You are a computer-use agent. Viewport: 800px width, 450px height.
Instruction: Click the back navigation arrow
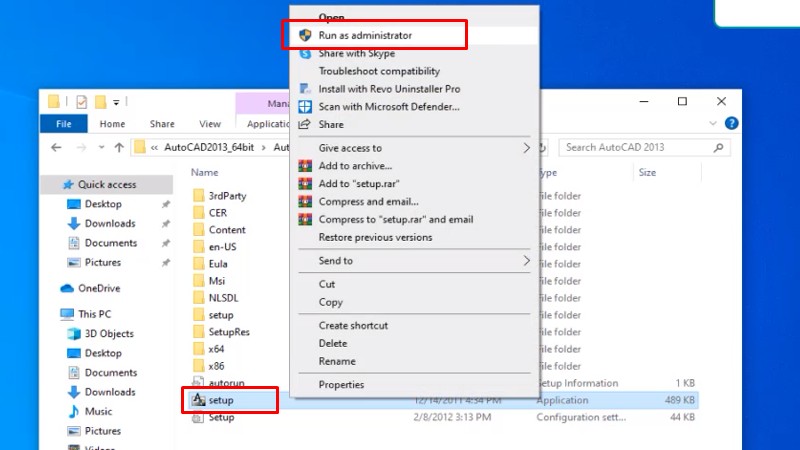[x=55, y=147]
